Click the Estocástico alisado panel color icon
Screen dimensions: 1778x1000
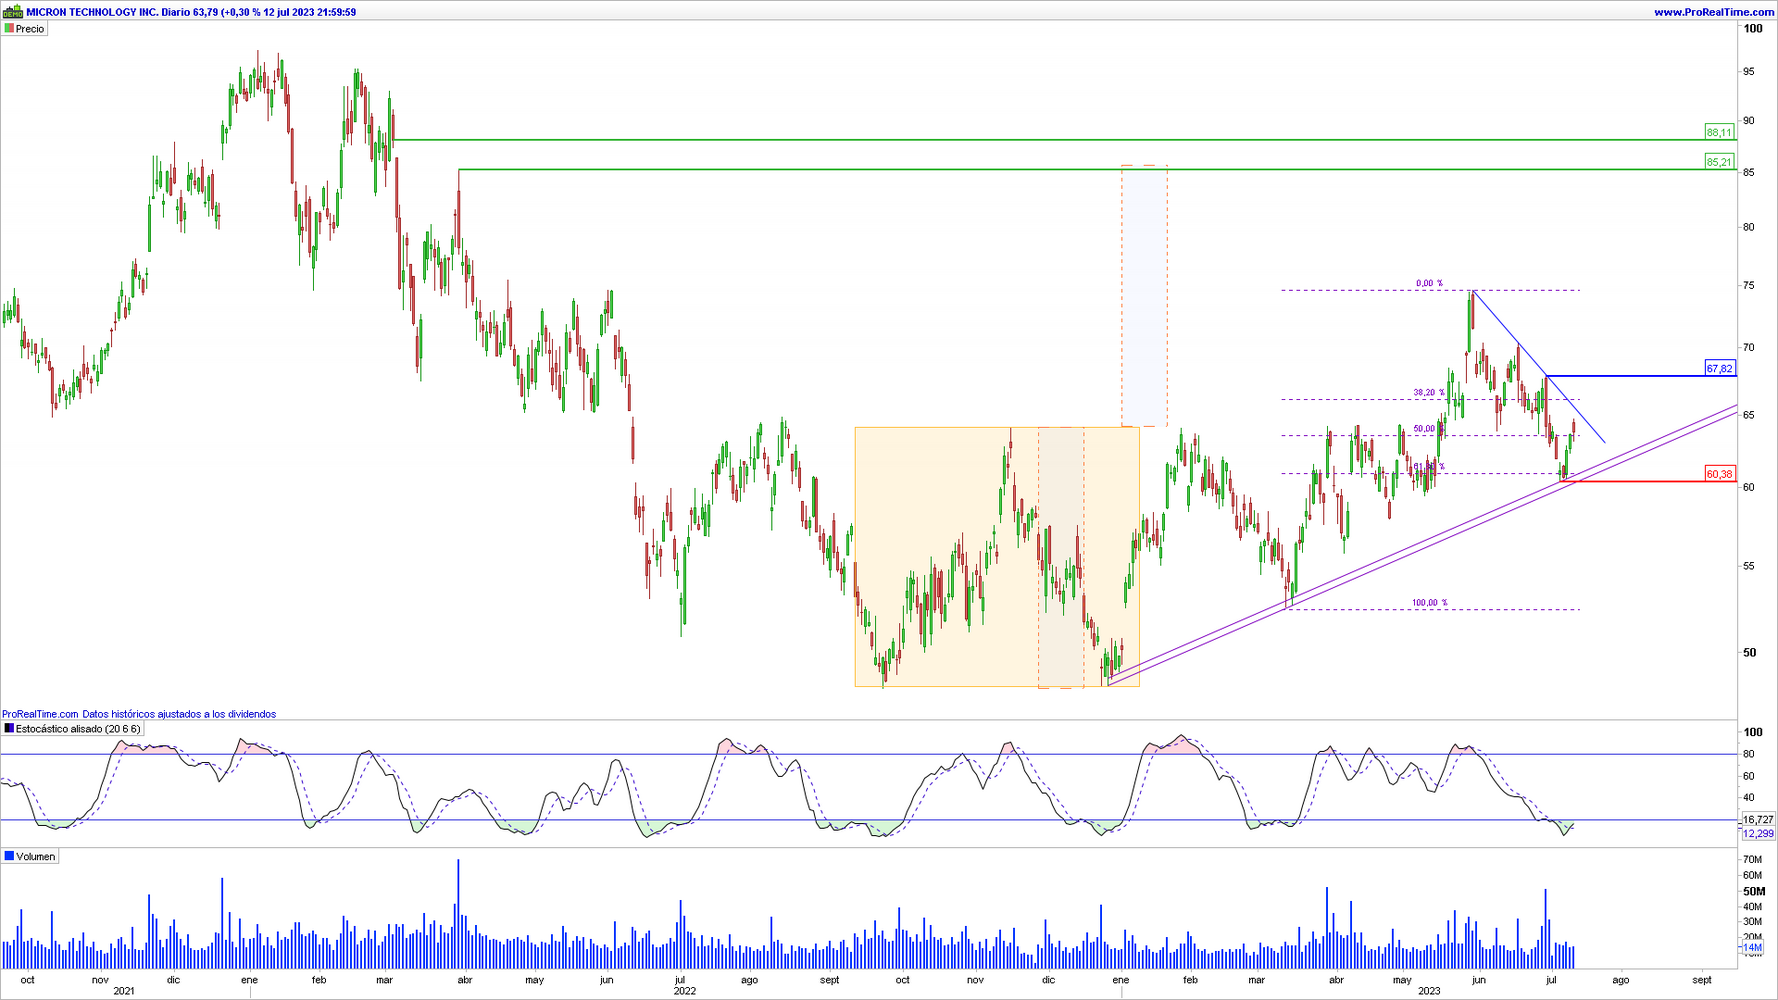pos(9,729)
